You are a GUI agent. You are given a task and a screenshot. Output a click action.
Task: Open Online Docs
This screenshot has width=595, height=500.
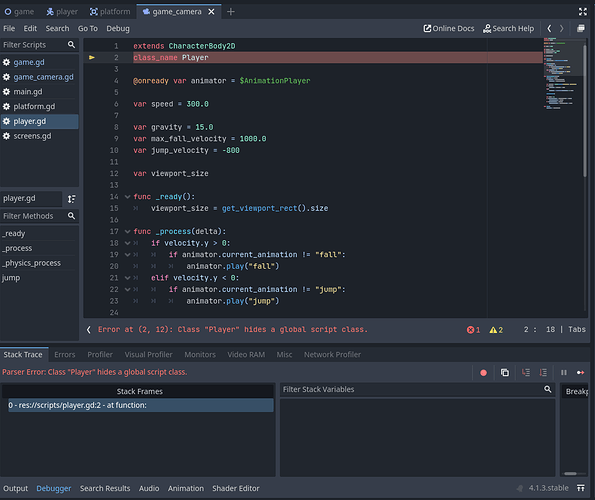[449, 28]
